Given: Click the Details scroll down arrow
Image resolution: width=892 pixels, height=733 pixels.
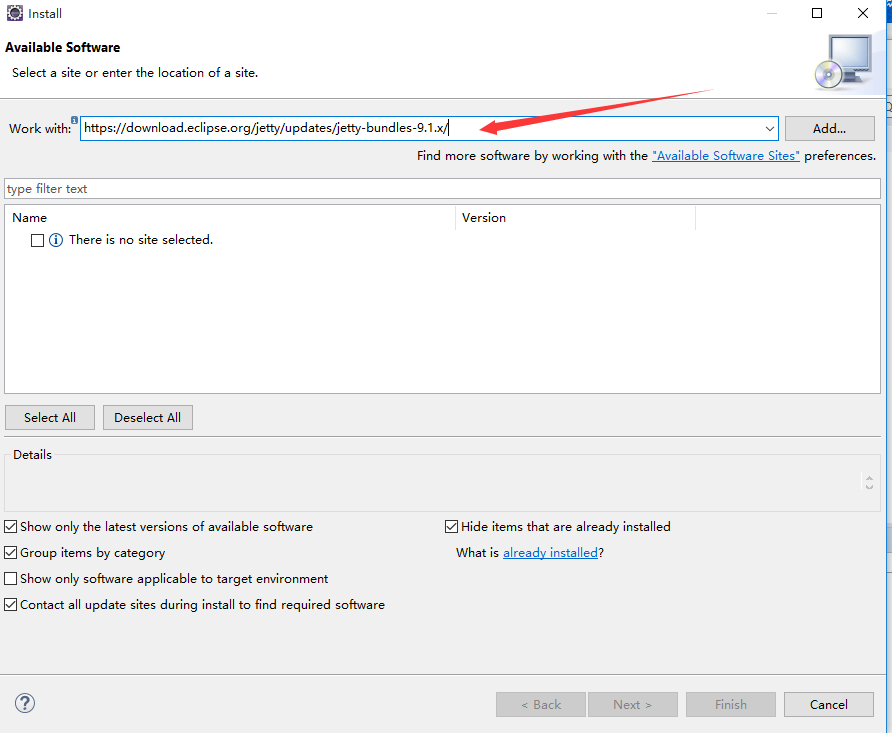Looking at the screenshot, I should tap(869, 486).
